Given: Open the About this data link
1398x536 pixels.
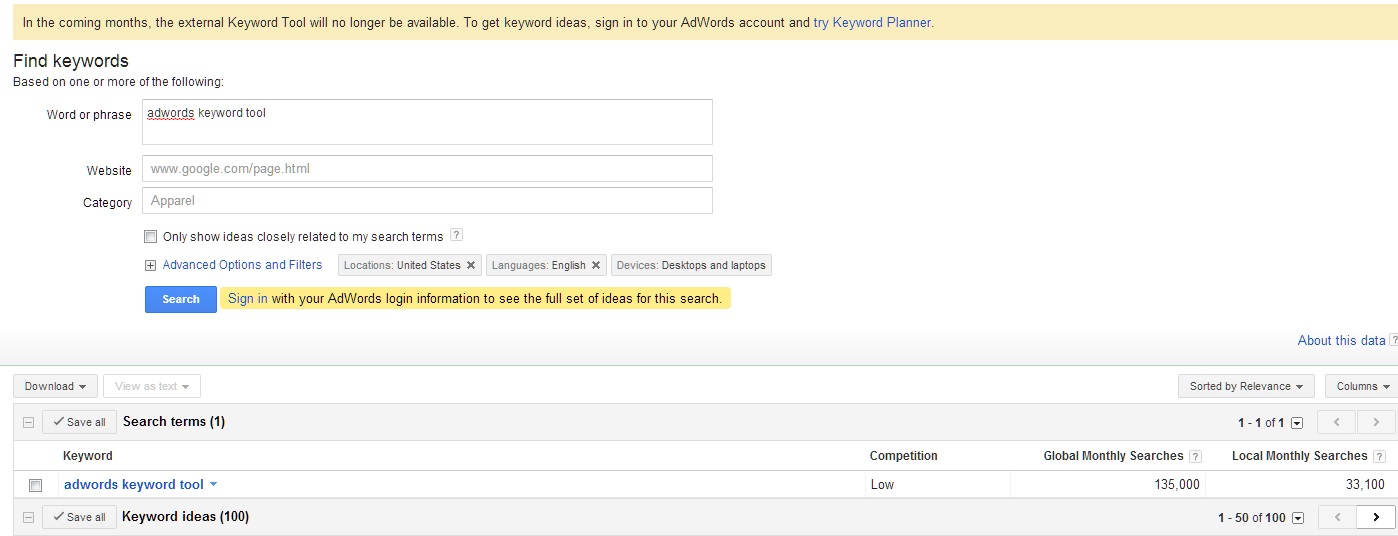Looking at the screenshot, I should point(1341,340).
